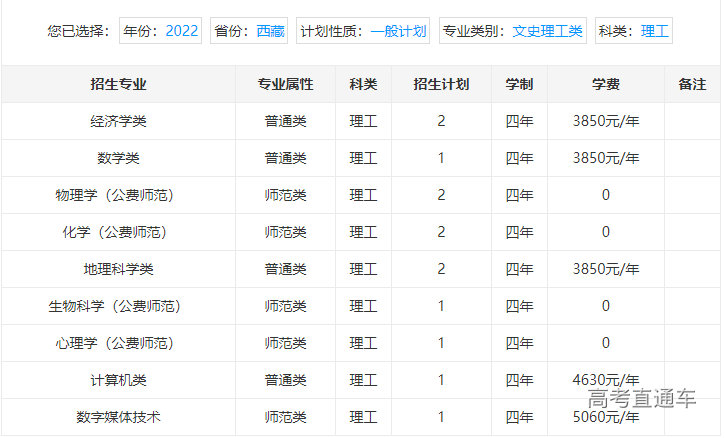Select the 西藏 province filter
The height and width of the screenshot is (438, 725).
pyautogui.click(x=269, y=31)
